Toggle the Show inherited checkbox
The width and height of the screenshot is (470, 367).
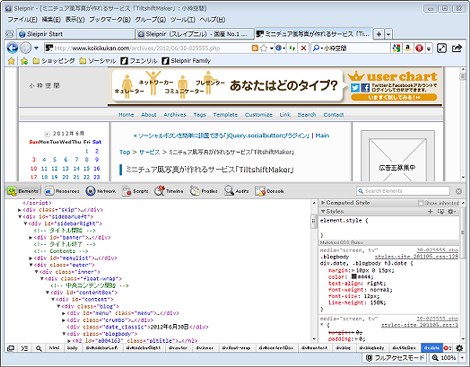click(x=421, y=203)
